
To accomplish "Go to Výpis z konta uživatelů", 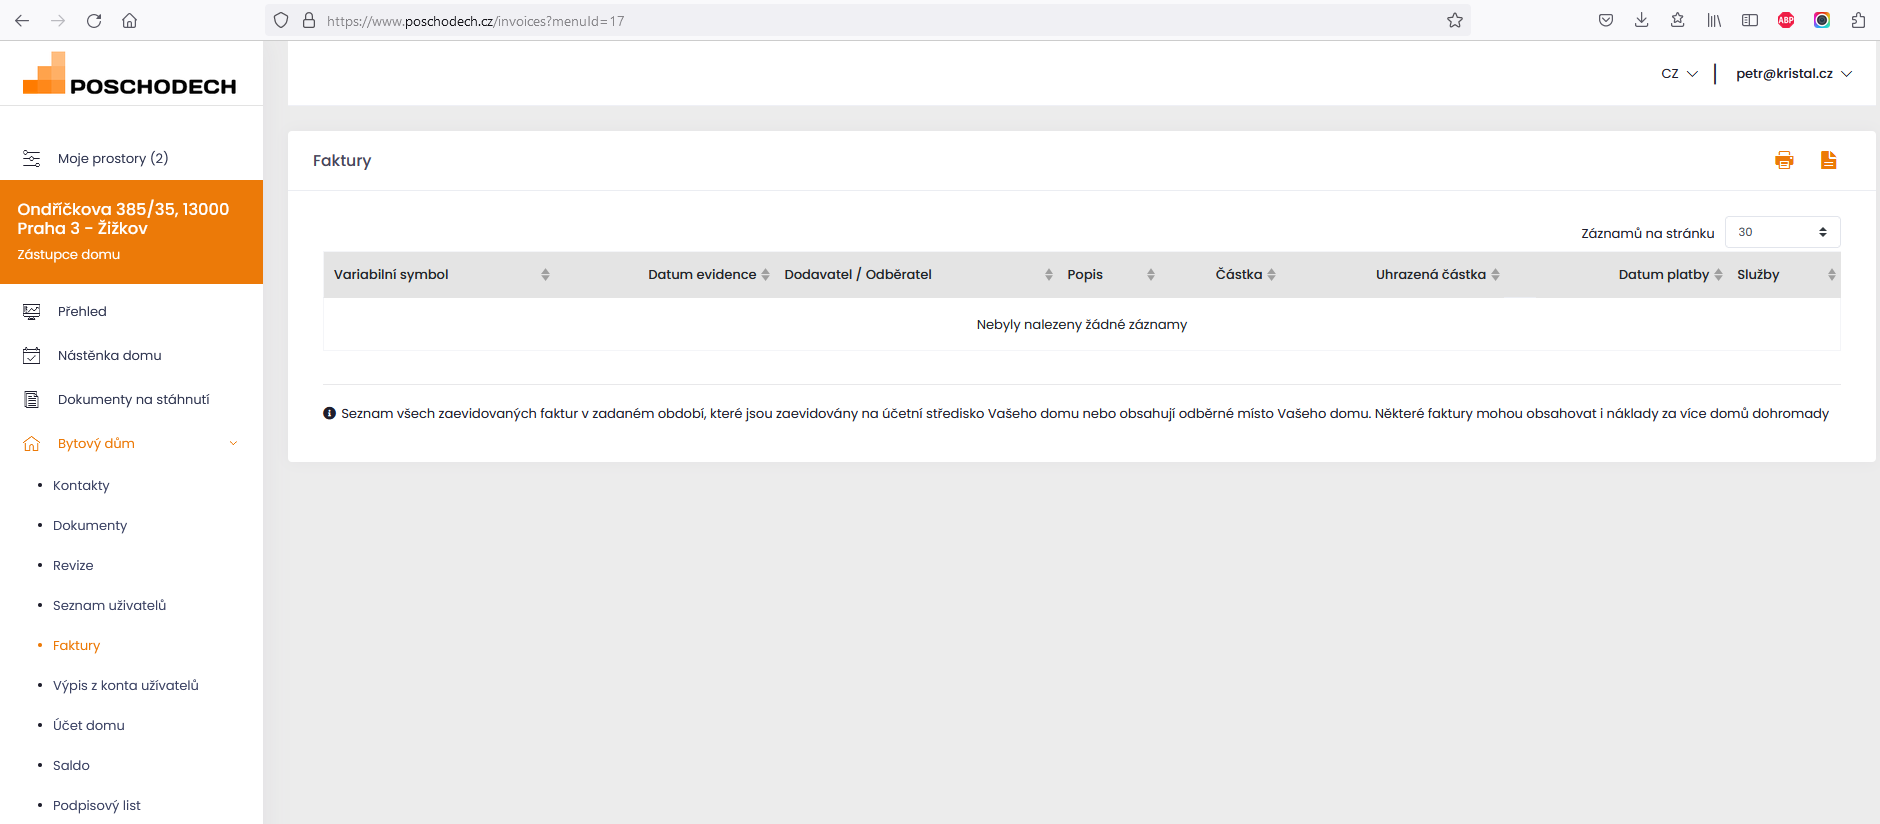I will tap(125, 685).
